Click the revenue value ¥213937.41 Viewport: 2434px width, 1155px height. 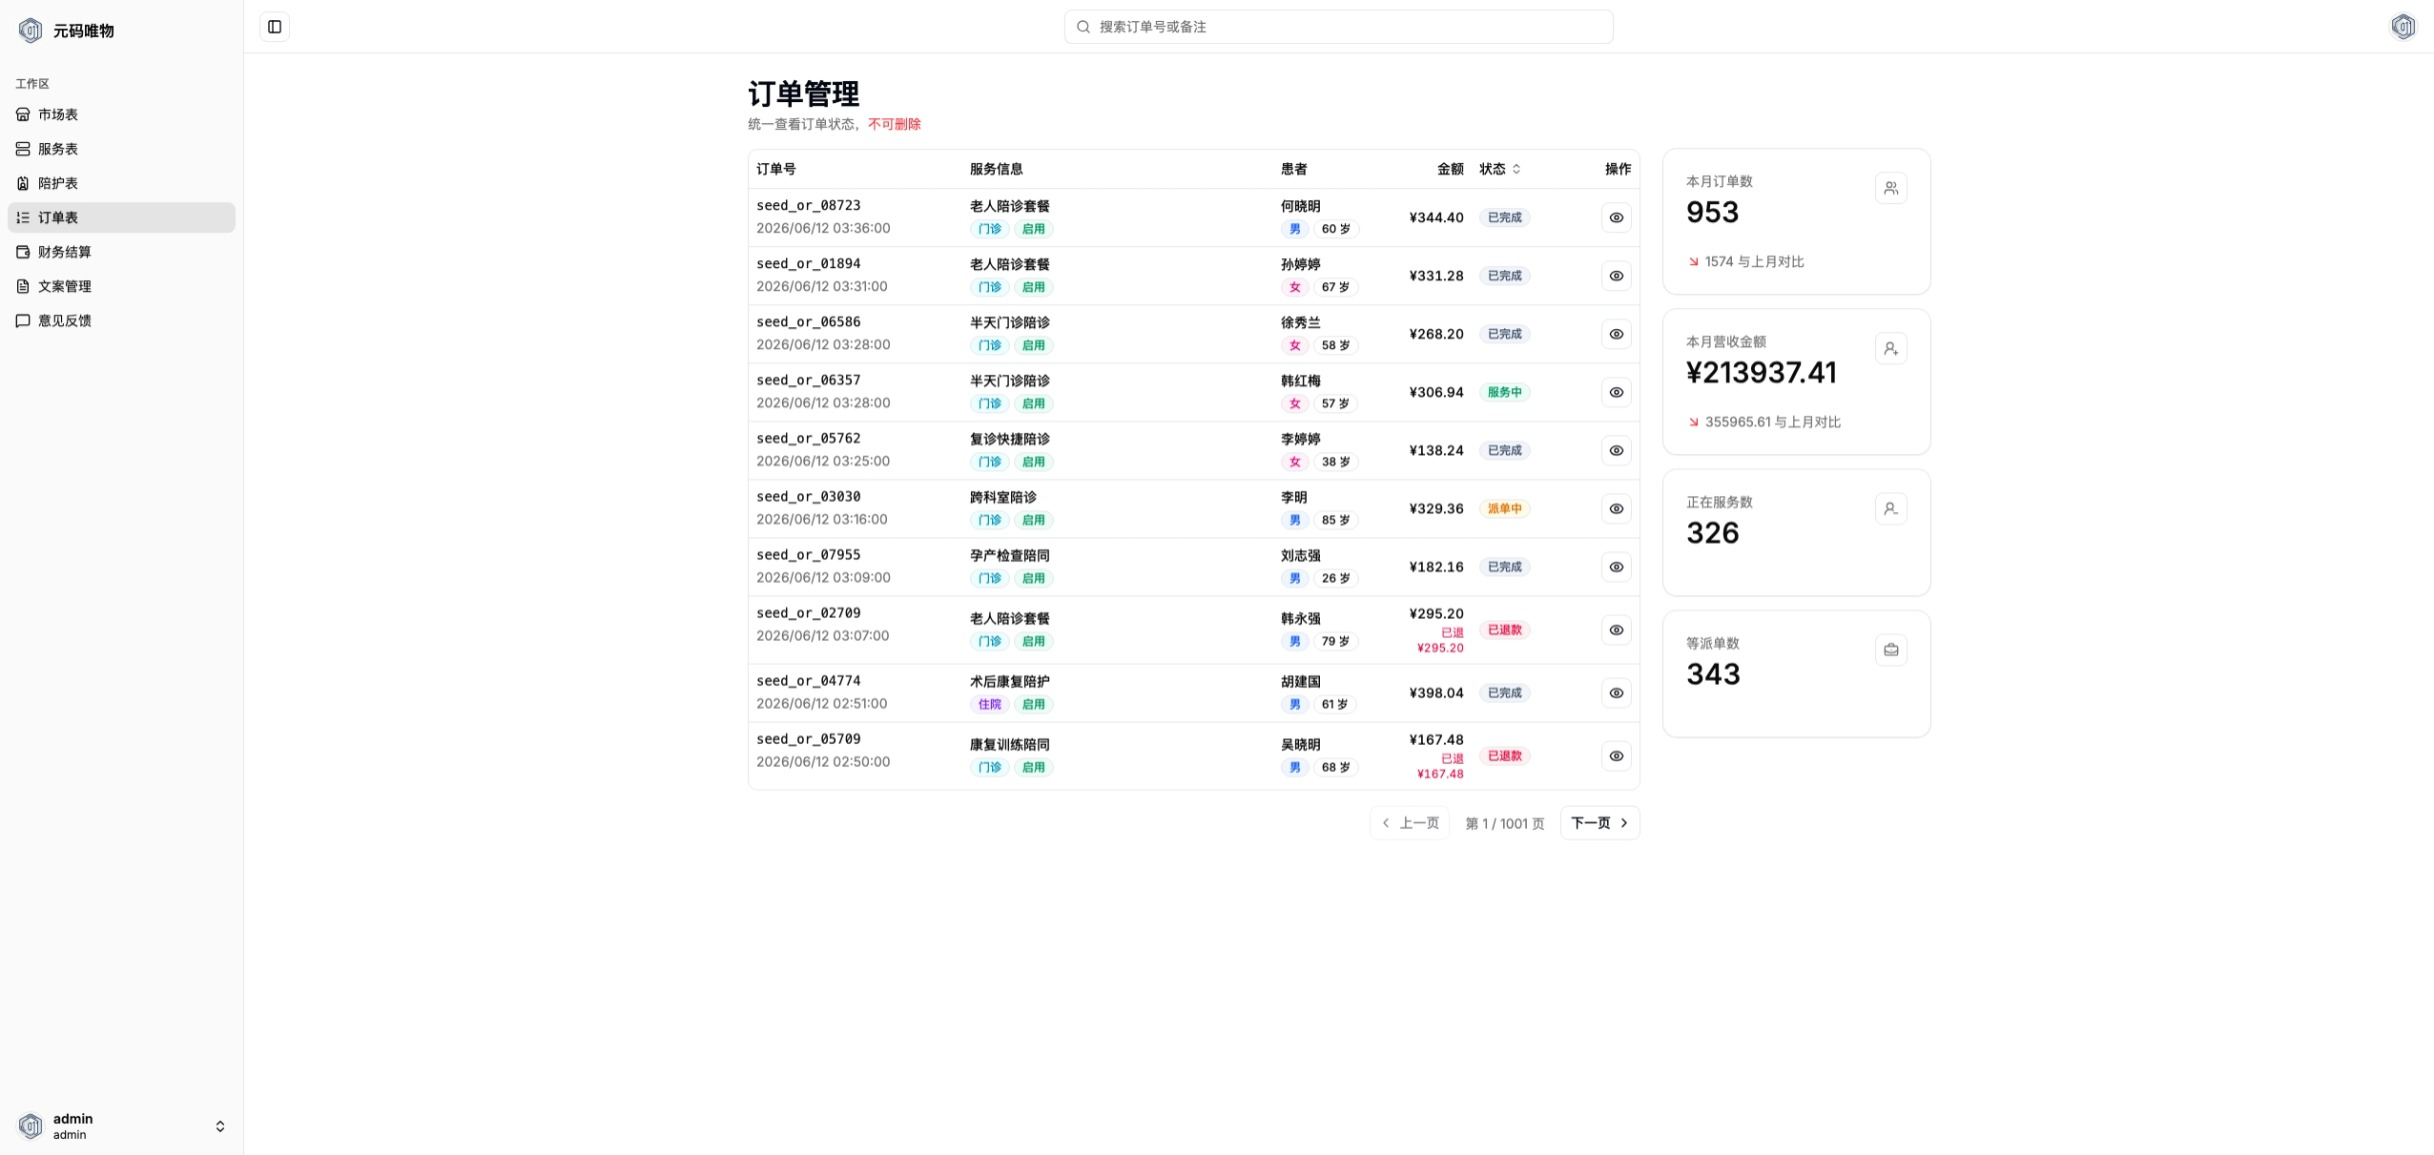(x=1761, y=372)
